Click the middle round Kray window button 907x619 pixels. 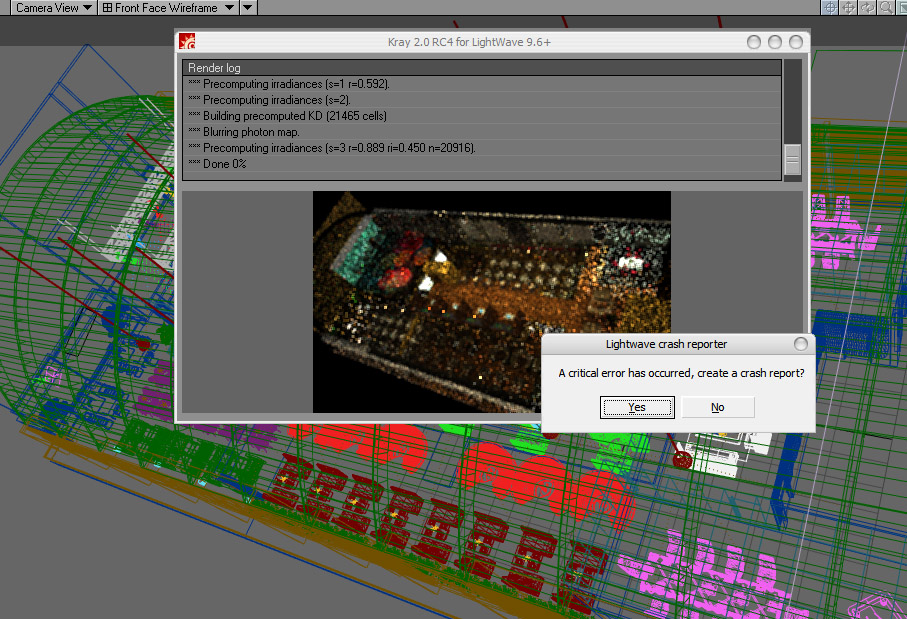point(775,42)
